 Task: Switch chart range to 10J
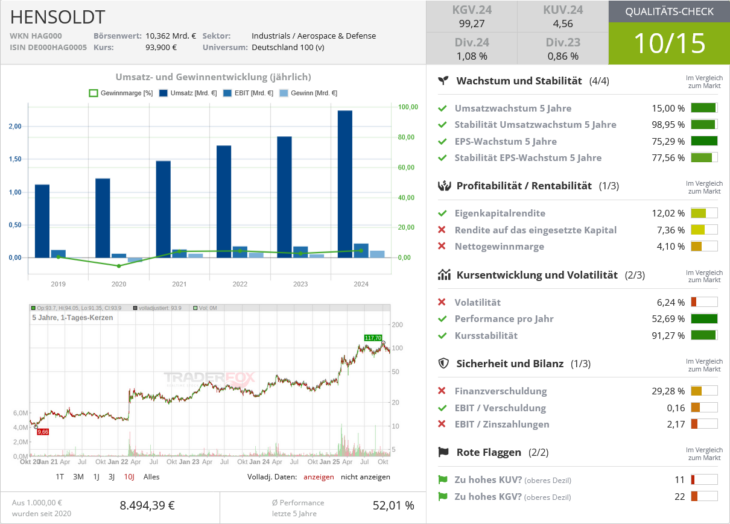click(x=129, y=477)
